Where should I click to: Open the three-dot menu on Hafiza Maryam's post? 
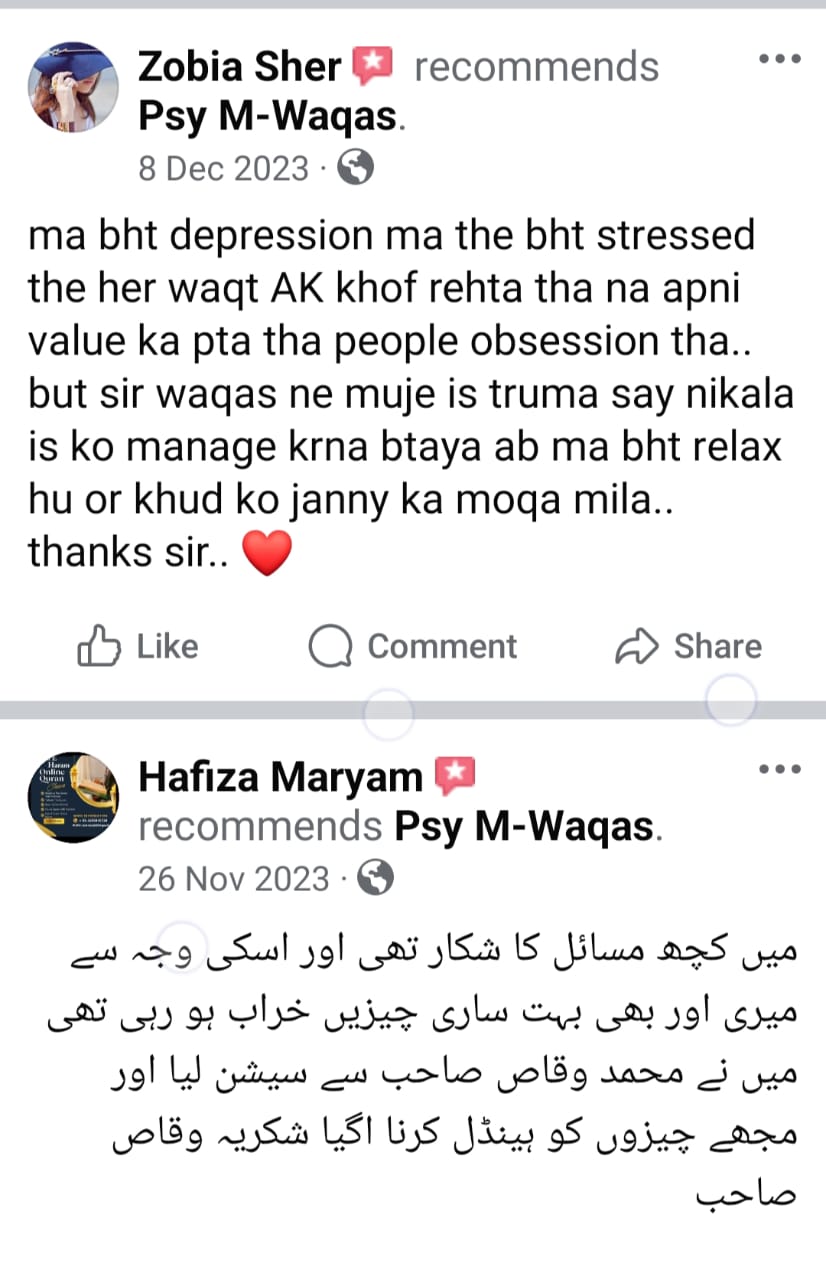pos(780,770)
